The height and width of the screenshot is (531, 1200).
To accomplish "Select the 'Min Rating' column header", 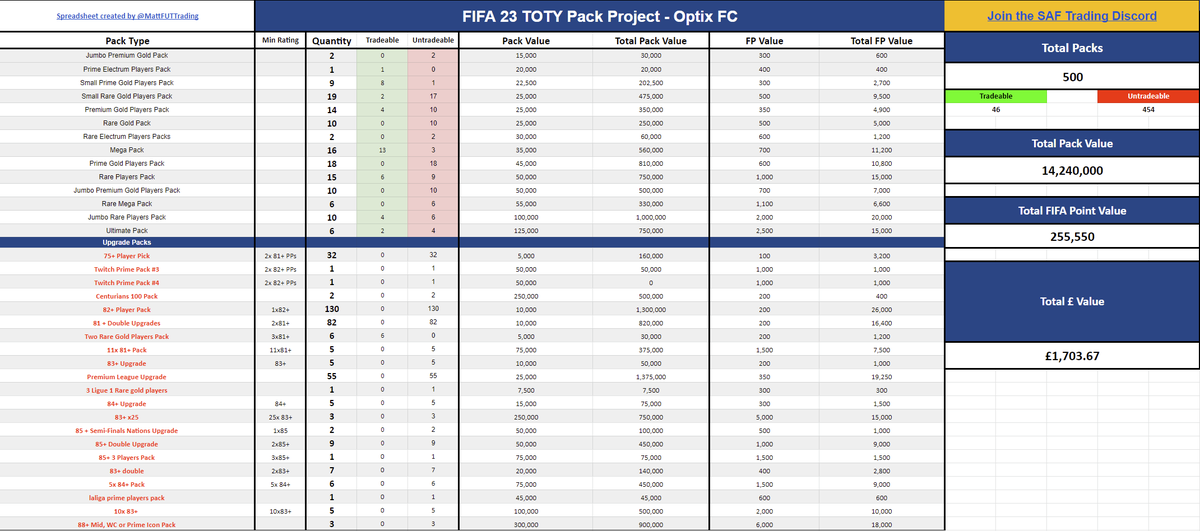I will click(x=278, y=40).
